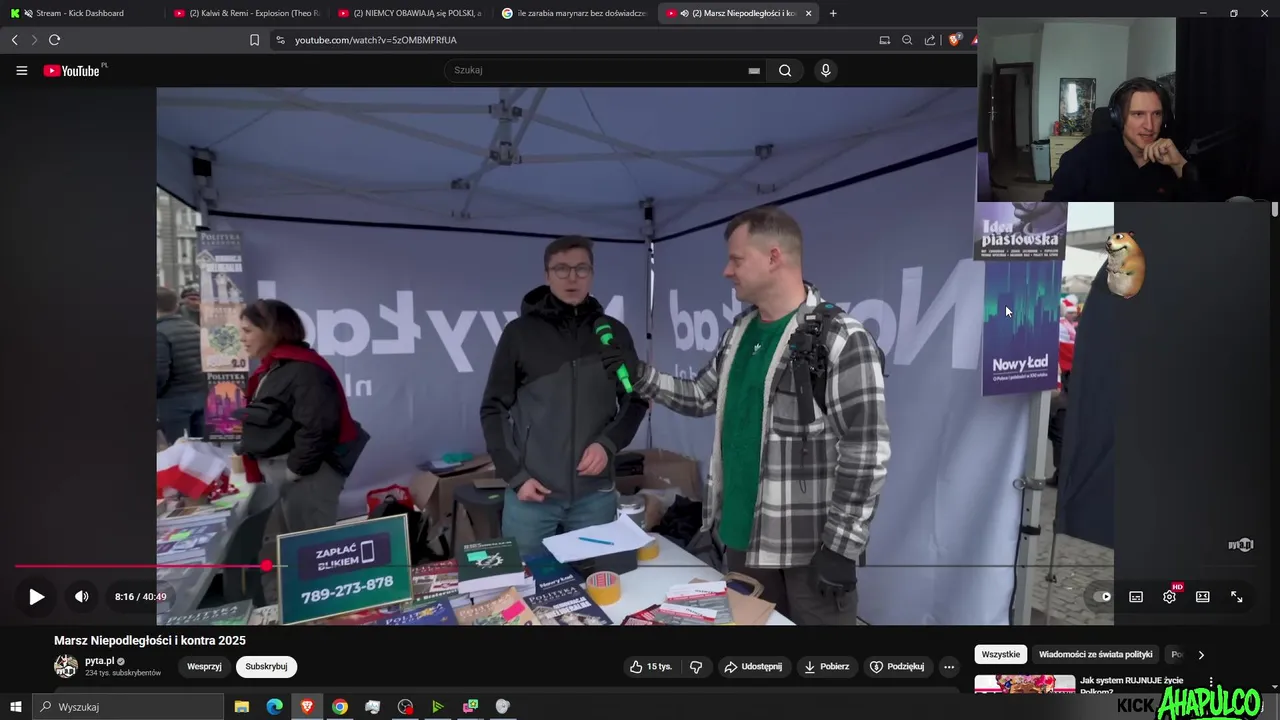
Task: Click the address bar URL
Action: (x=376, y=40)
